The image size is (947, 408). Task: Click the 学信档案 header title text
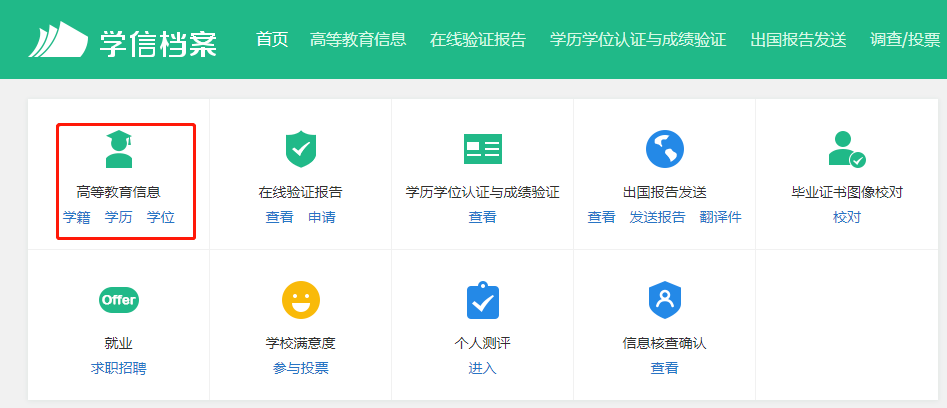pyautogui.click(x=158, y=42)
